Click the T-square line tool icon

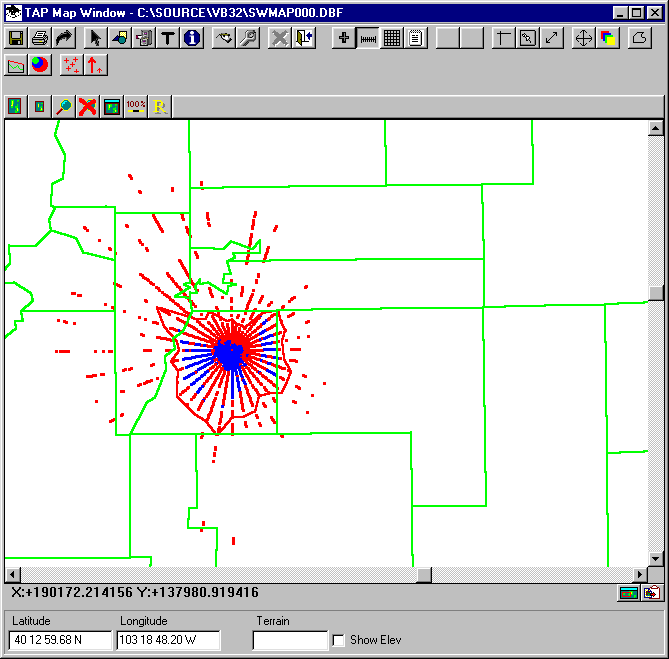click(503, 38)
